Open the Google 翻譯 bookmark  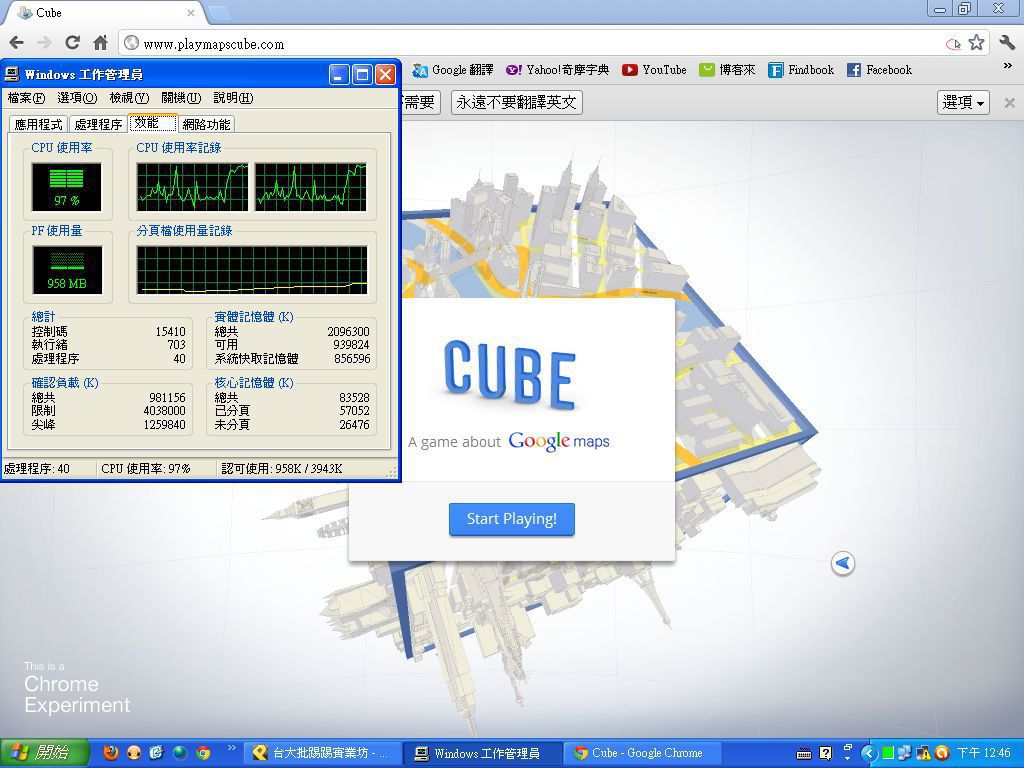[x=453, y=70]
